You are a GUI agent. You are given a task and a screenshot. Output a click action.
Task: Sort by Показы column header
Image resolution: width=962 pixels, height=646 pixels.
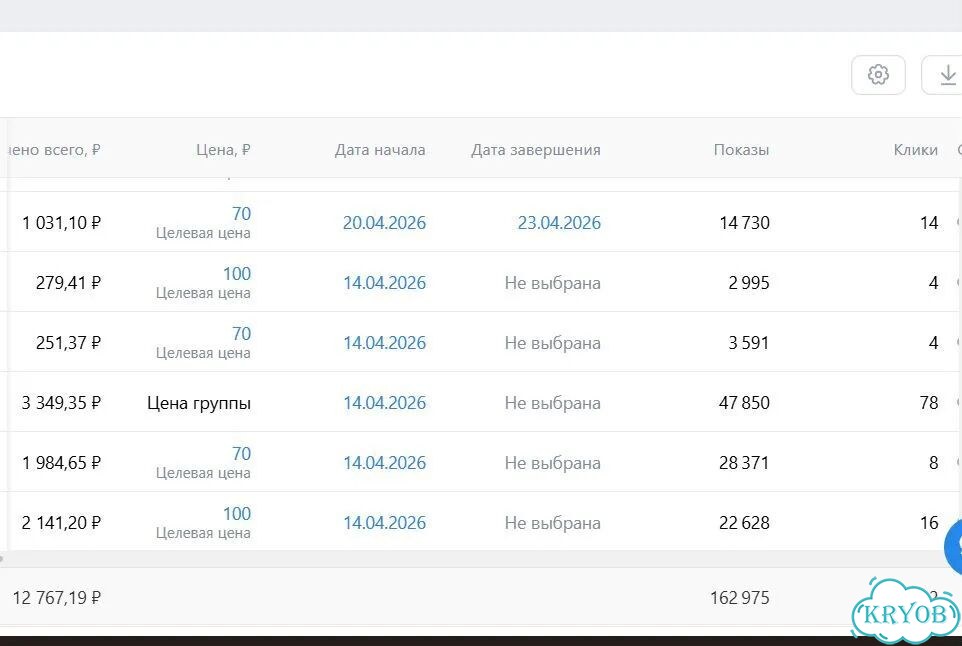[x=741, y=150]
